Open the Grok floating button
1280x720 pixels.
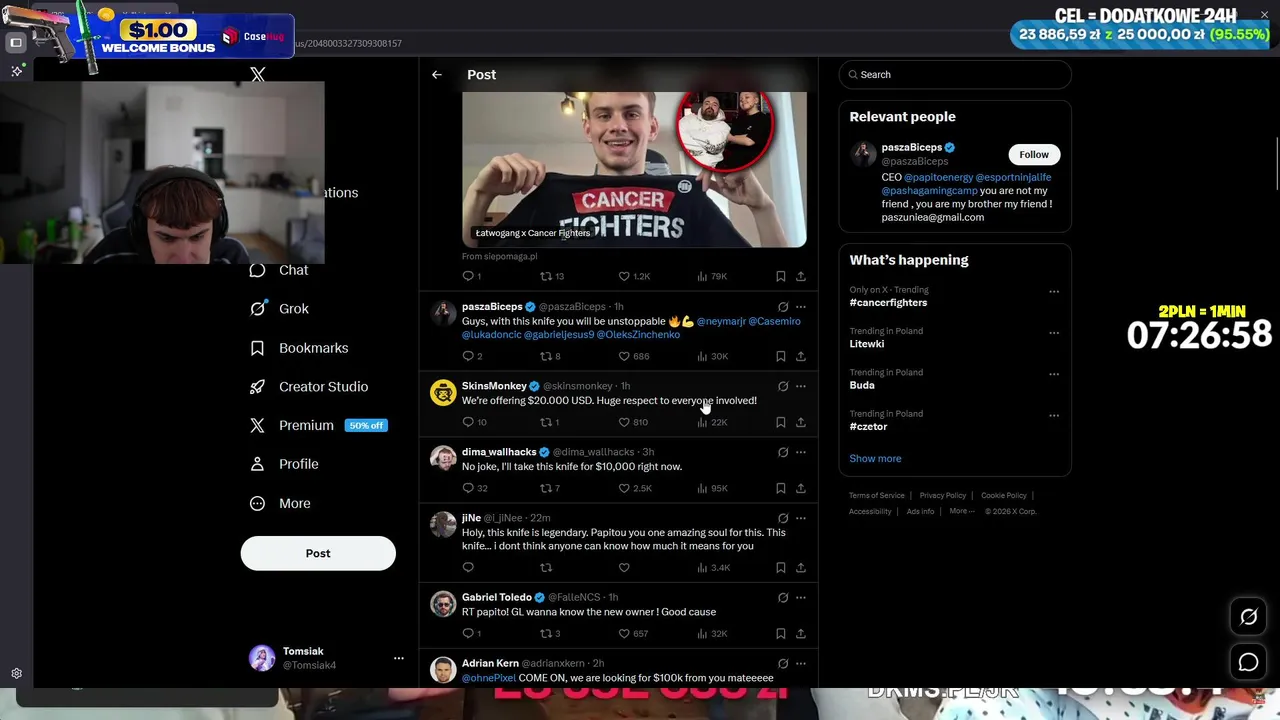click(x=1249, y=617)
